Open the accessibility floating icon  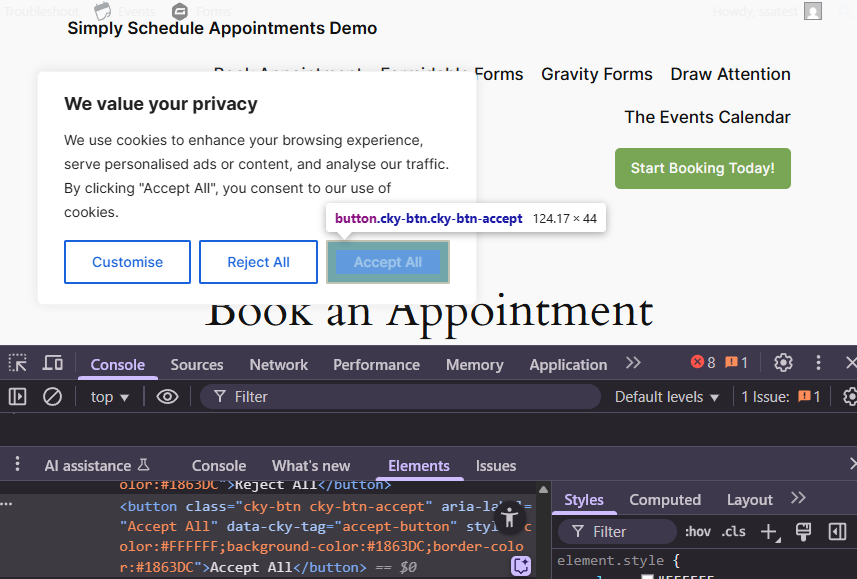[510, 516]
